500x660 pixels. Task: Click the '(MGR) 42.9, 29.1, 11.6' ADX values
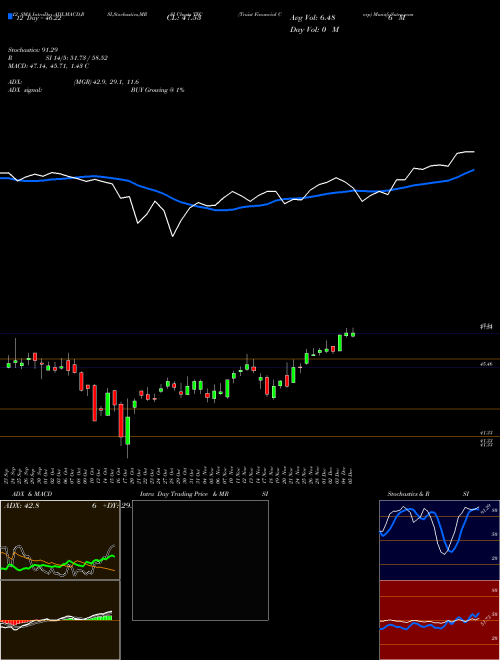tap(106, 82)
